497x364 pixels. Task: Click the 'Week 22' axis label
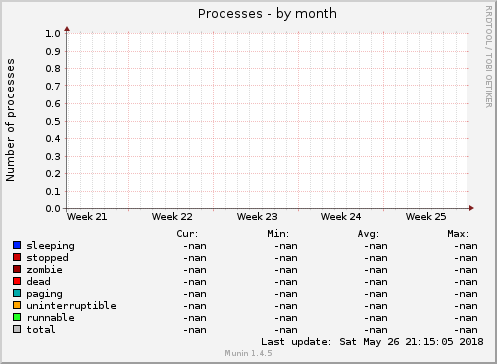click(x=172, y=217)
